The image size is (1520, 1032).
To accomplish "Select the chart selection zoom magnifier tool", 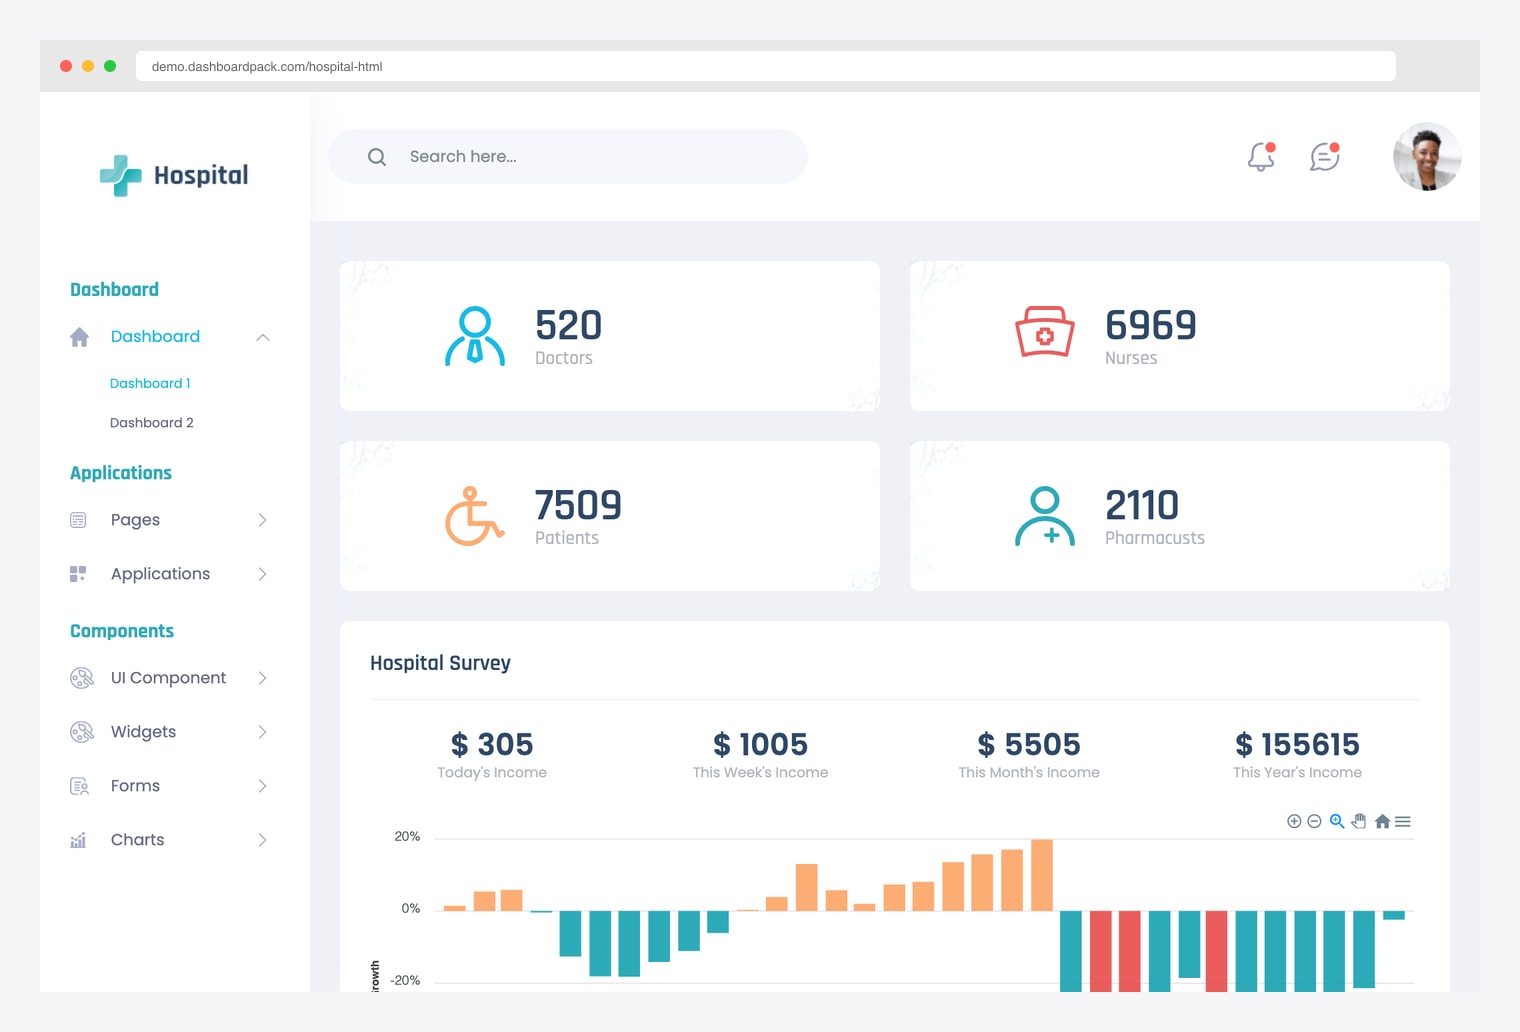I will point(1337,822).
